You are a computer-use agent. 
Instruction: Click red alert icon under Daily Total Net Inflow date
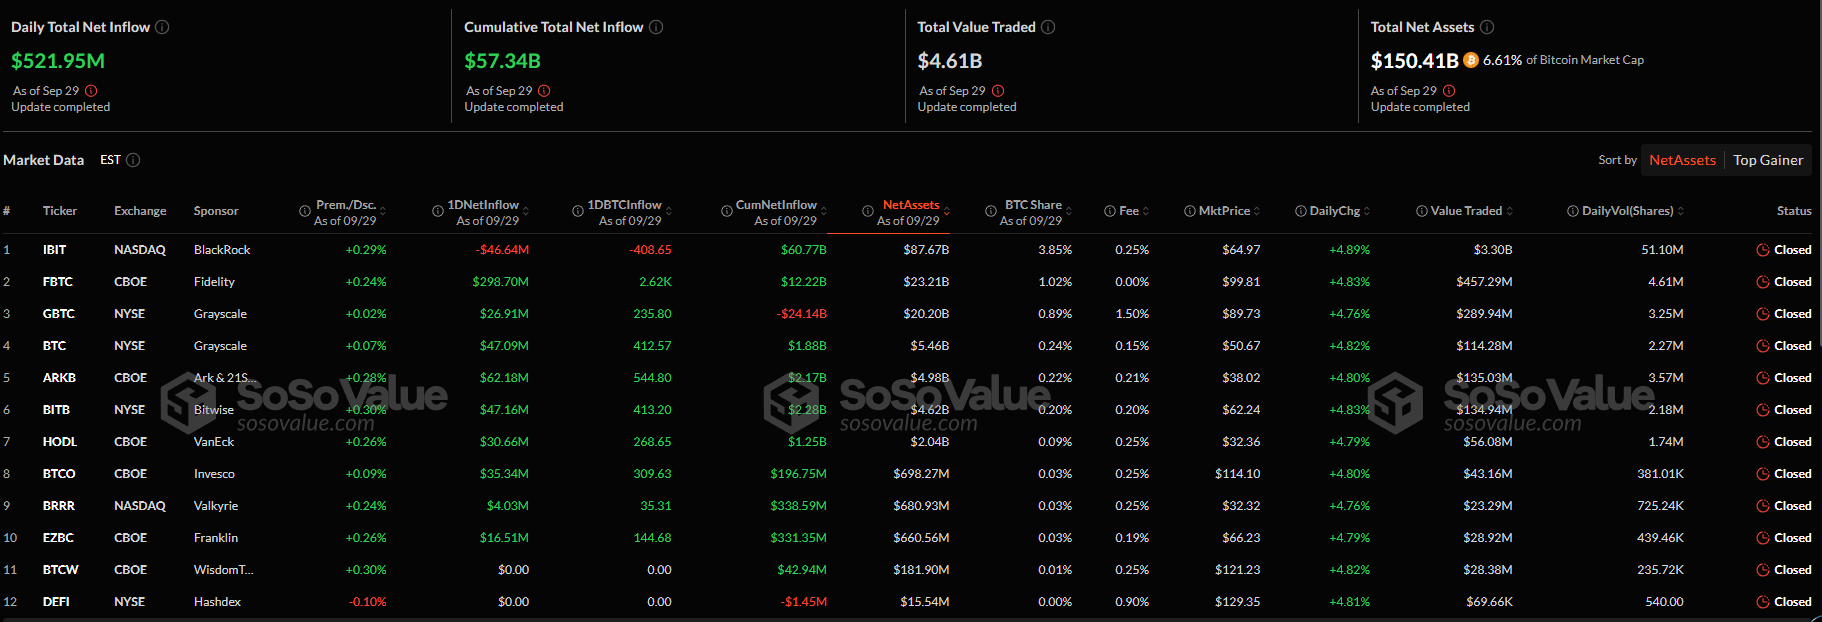[x=92, y=91]
